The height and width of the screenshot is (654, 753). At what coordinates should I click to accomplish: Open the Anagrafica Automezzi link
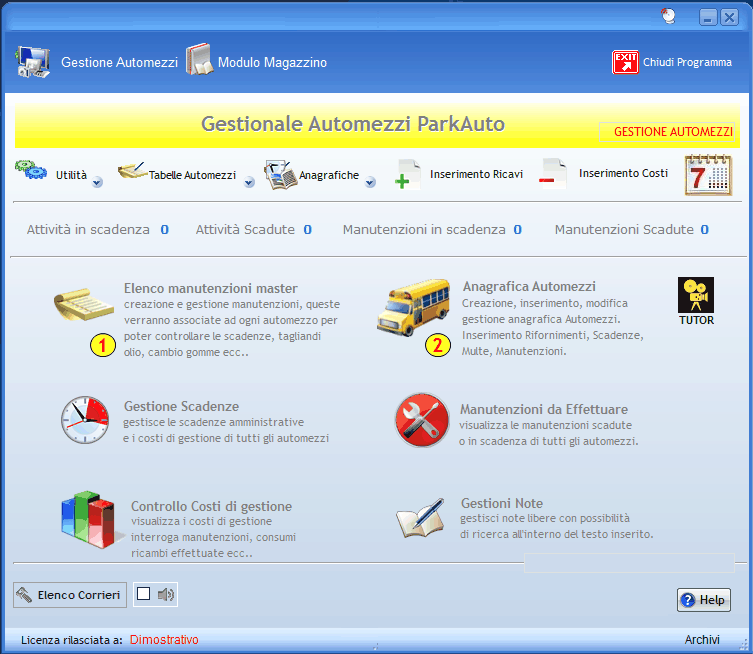(529, 286)
